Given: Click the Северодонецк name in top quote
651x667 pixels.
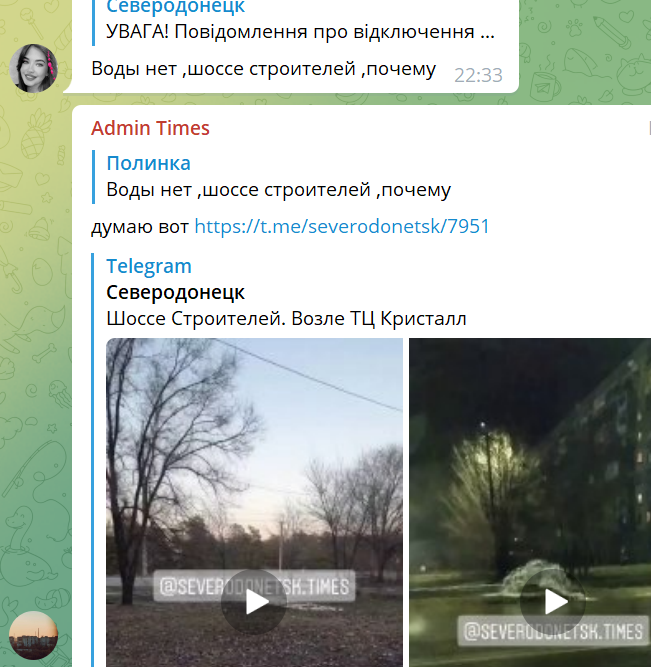Looking at the screenshot, I should point(175,7).
